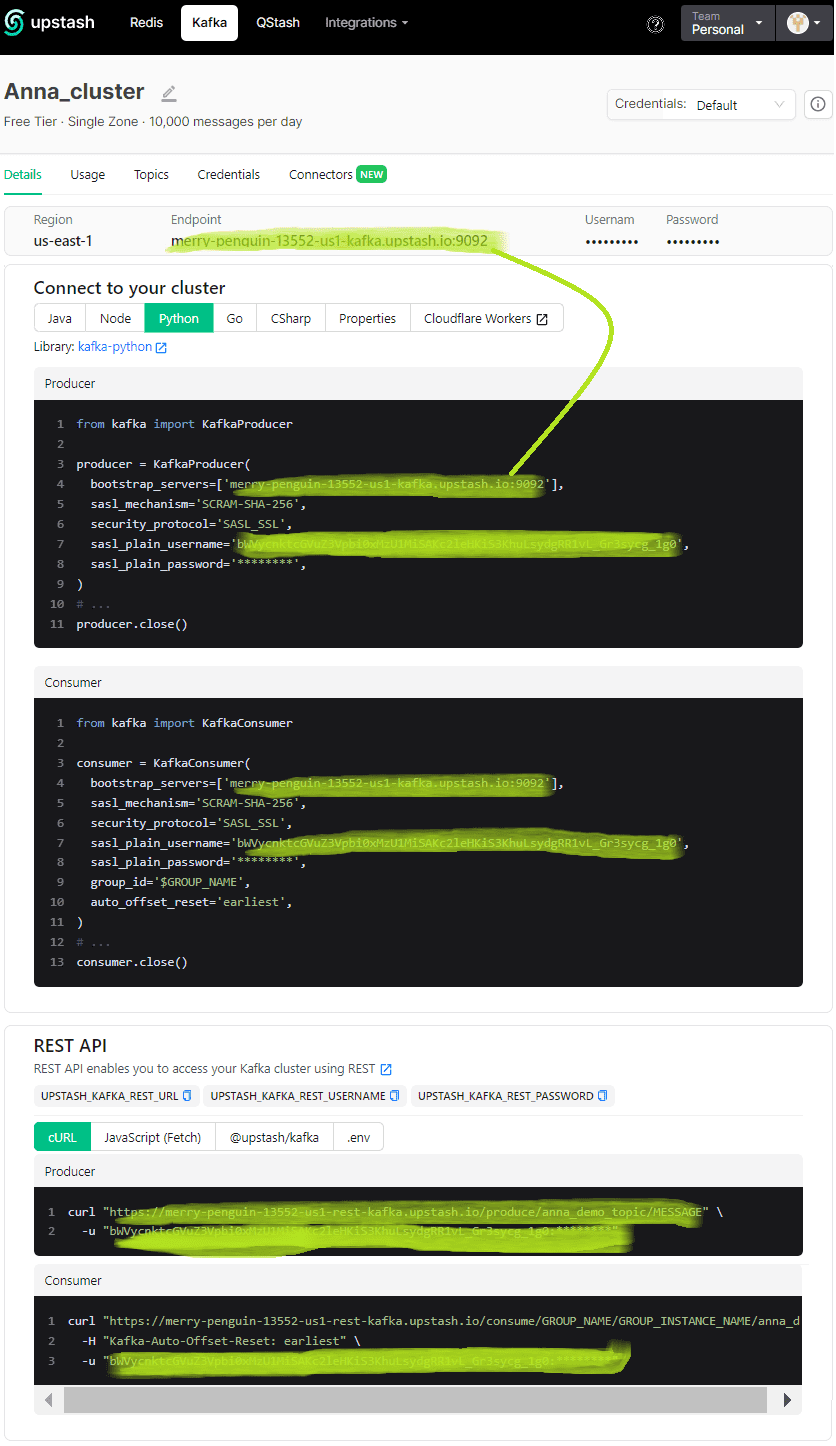
Task: Open QStash section
Action: tap(278, 22)
